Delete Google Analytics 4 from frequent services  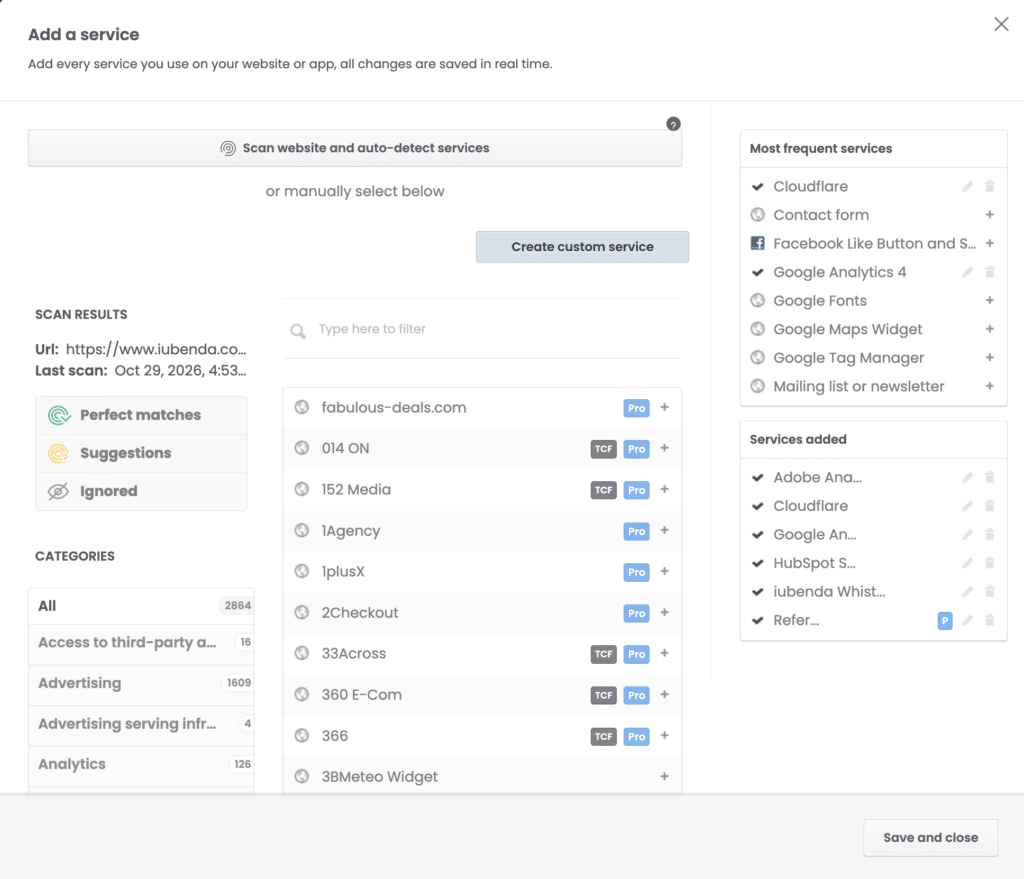[x=990, y=272]
